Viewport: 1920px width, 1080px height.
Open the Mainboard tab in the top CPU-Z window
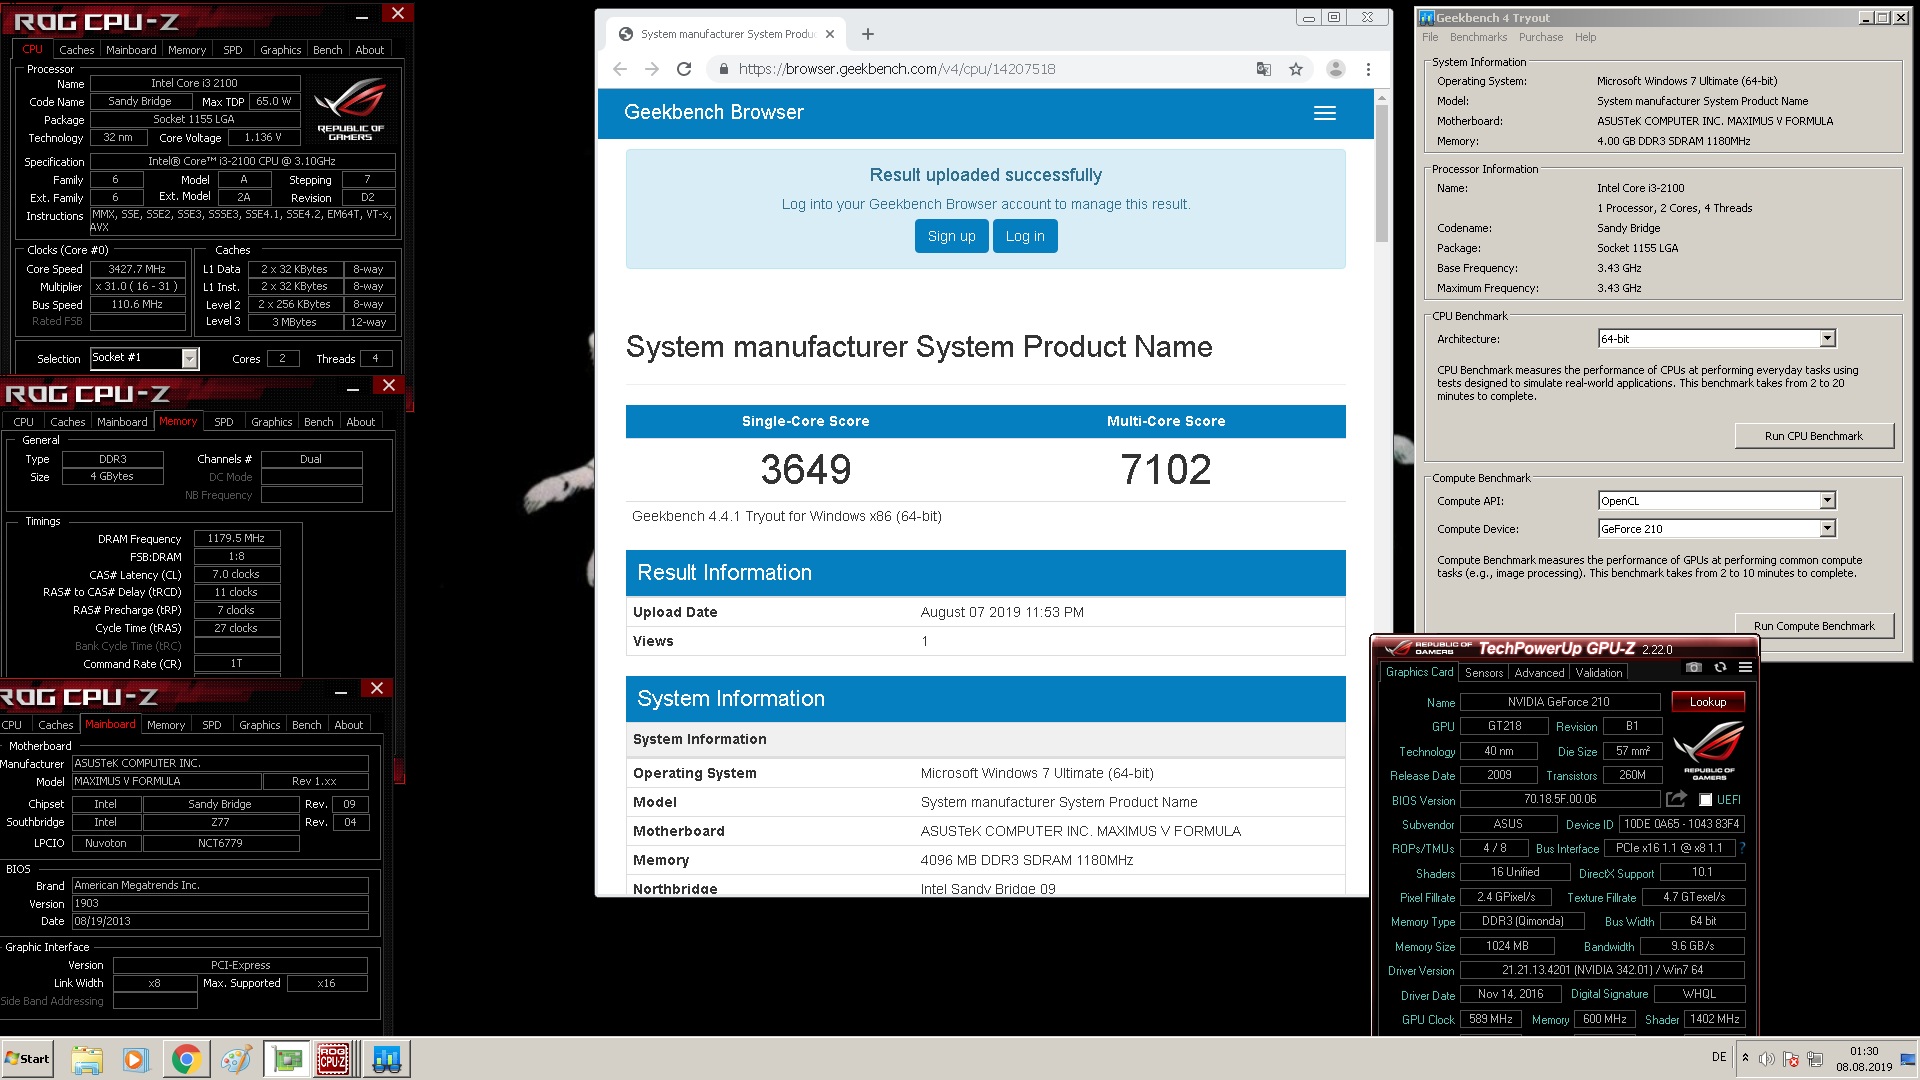[131, 50]
